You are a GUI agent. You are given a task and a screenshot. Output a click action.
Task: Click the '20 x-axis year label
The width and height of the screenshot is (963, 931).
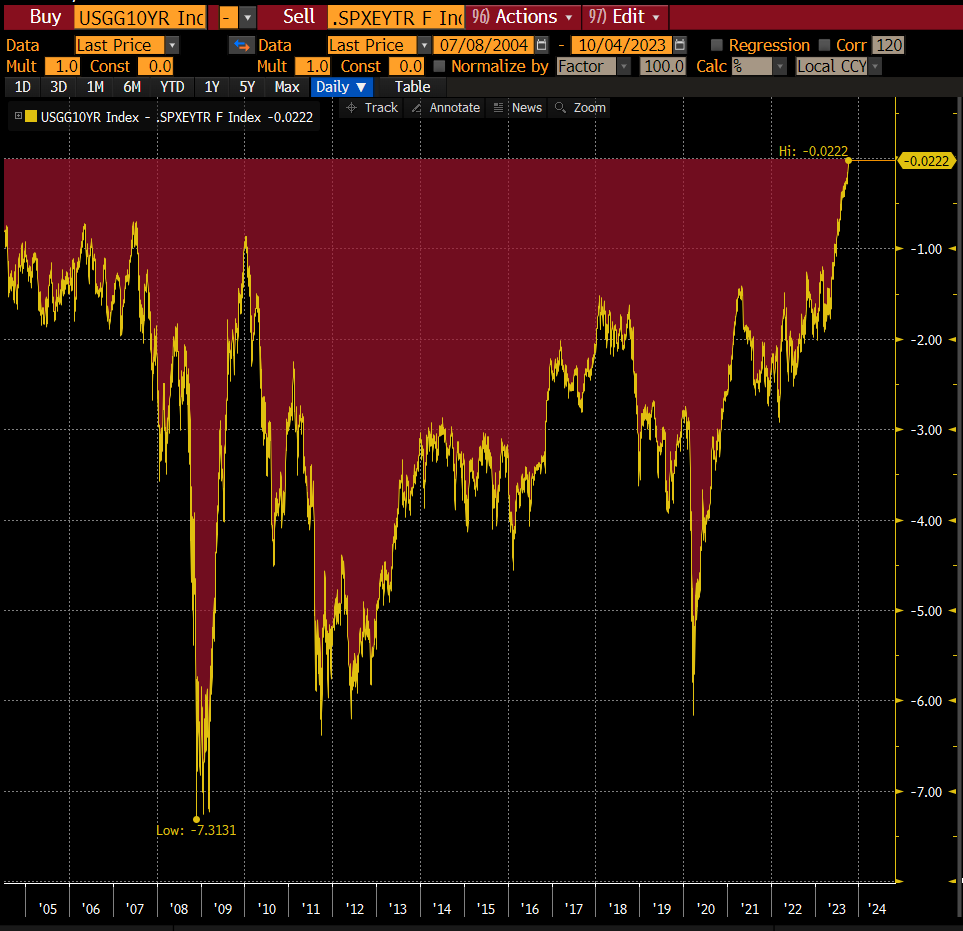point(706,909)
